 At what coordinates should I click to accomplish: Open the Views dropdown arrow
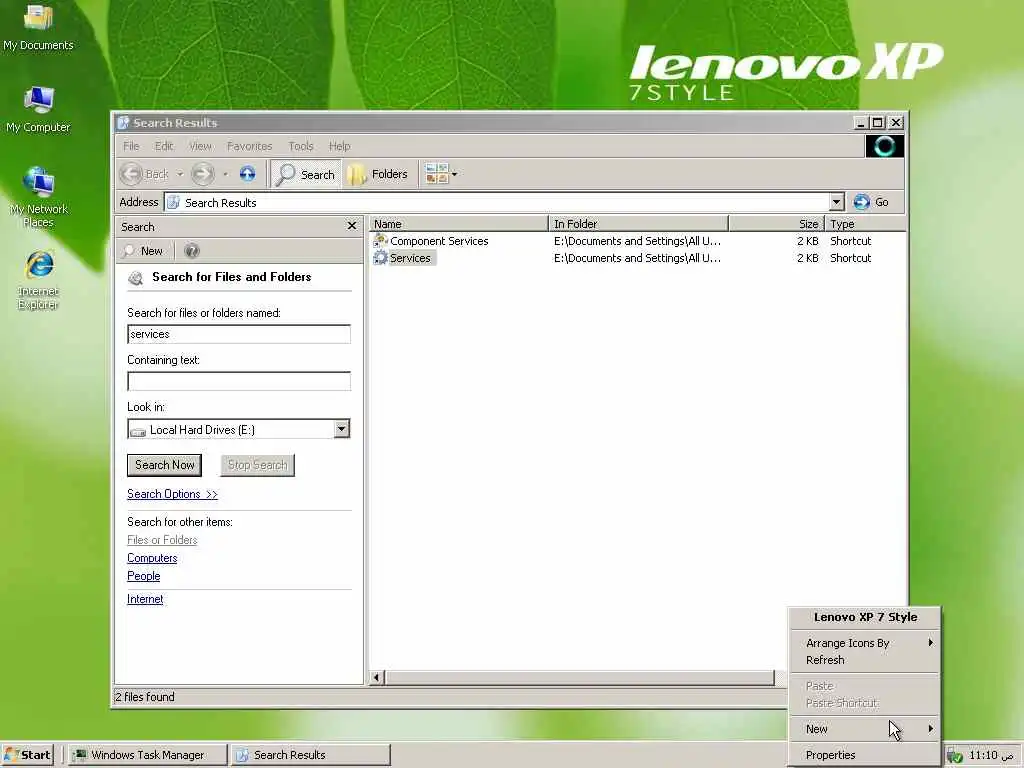click(x=455, y=174)
